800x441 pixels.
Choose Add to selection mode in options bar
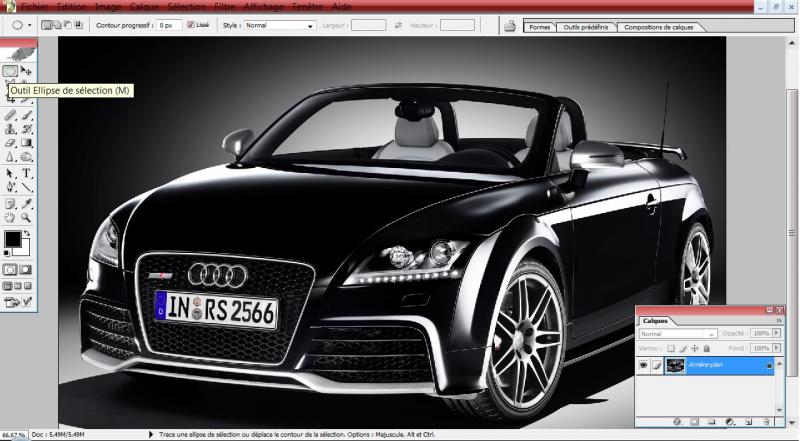pyautogui.click(x=57, y=24)
